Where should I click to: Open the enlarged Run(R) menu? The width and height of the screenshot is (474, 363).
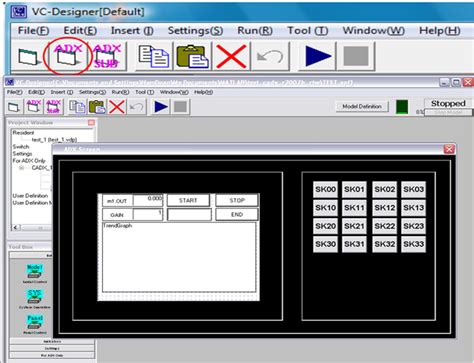pos(255,31)
